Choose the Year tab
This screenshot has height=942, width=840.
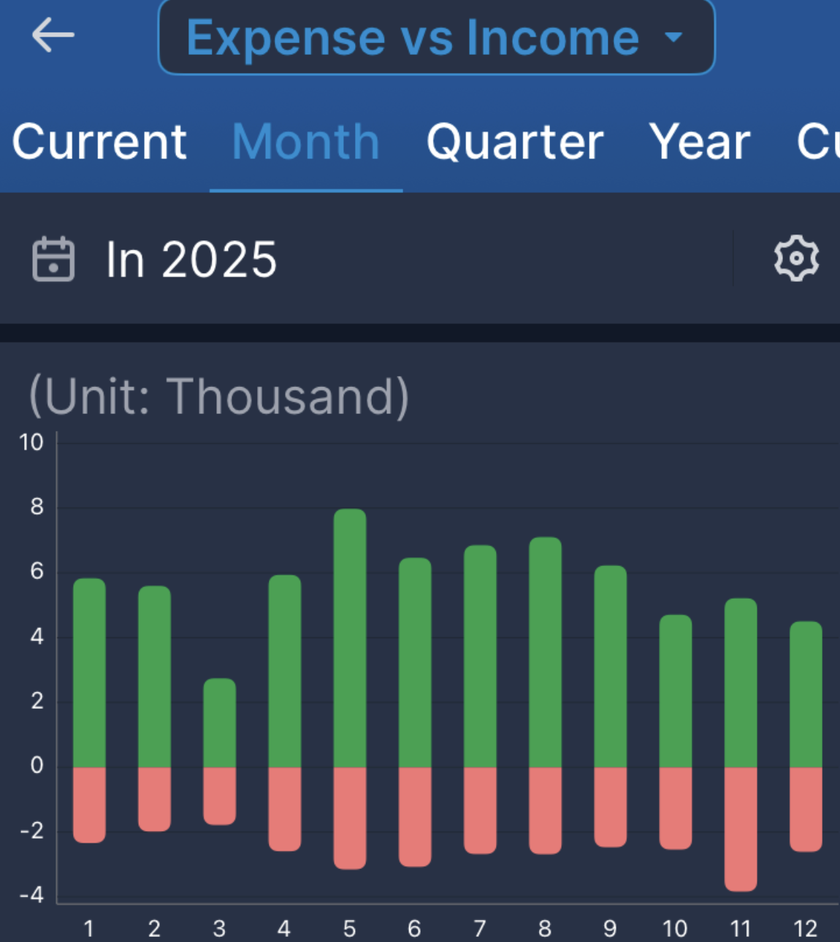(x=700, y=142)
